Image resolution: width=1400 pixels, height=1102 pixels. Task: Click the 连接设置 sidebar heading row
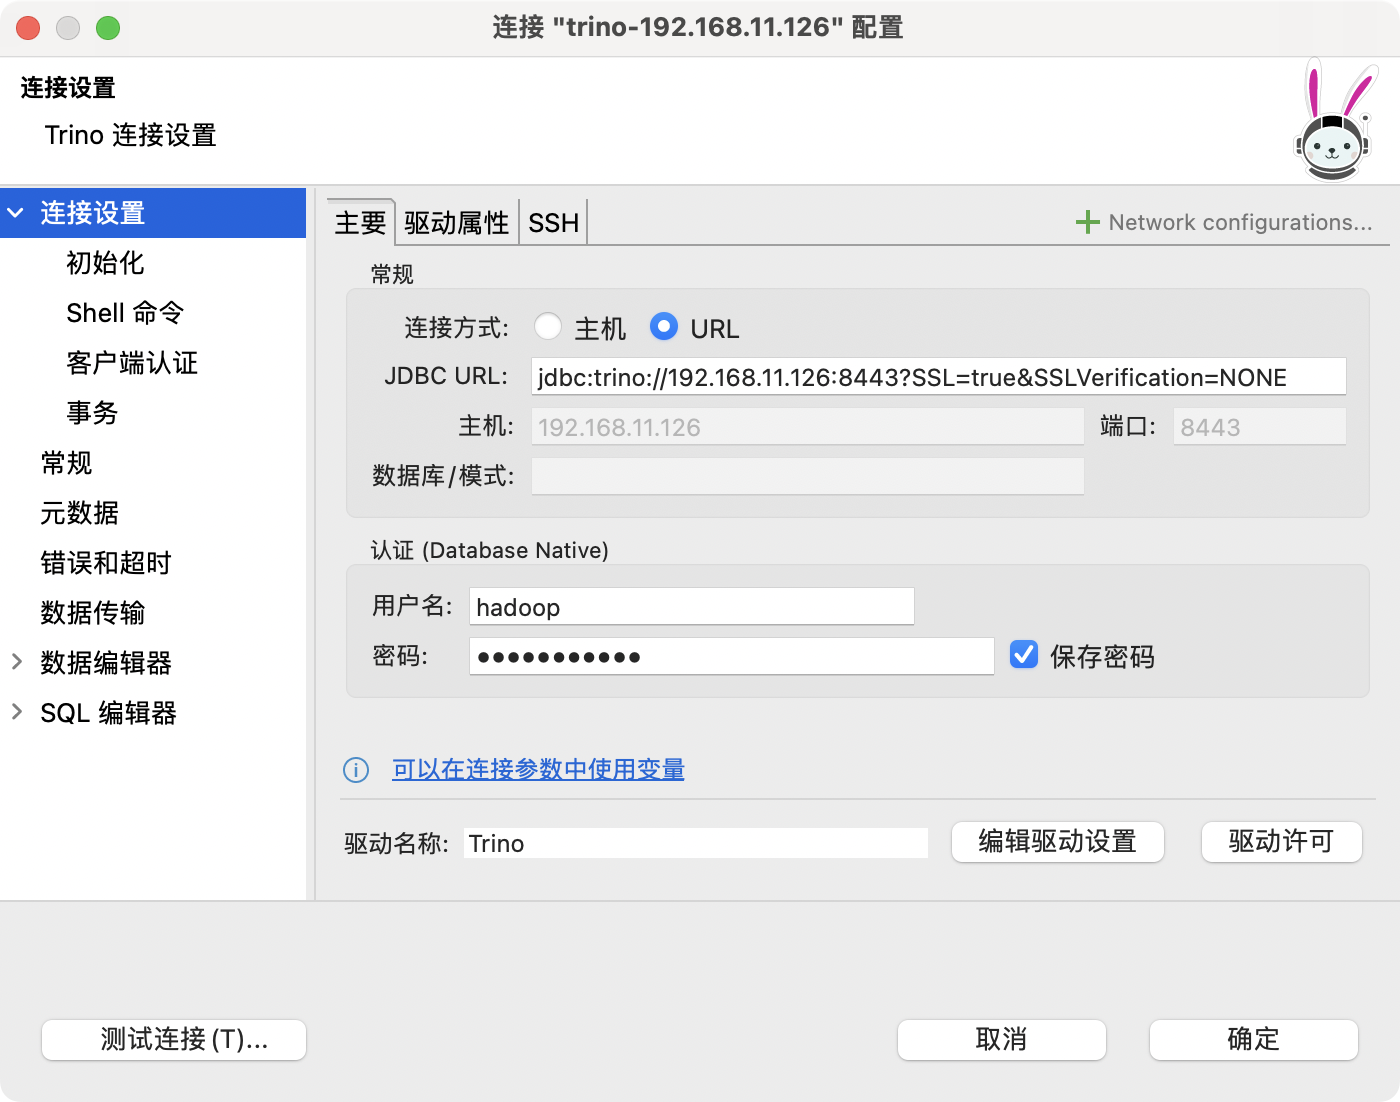coord(153,213)
